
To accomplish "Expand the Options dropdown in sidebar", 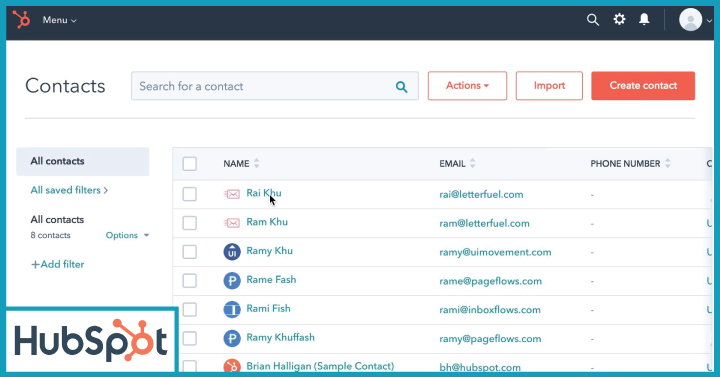I will click(x=127, y=235).
